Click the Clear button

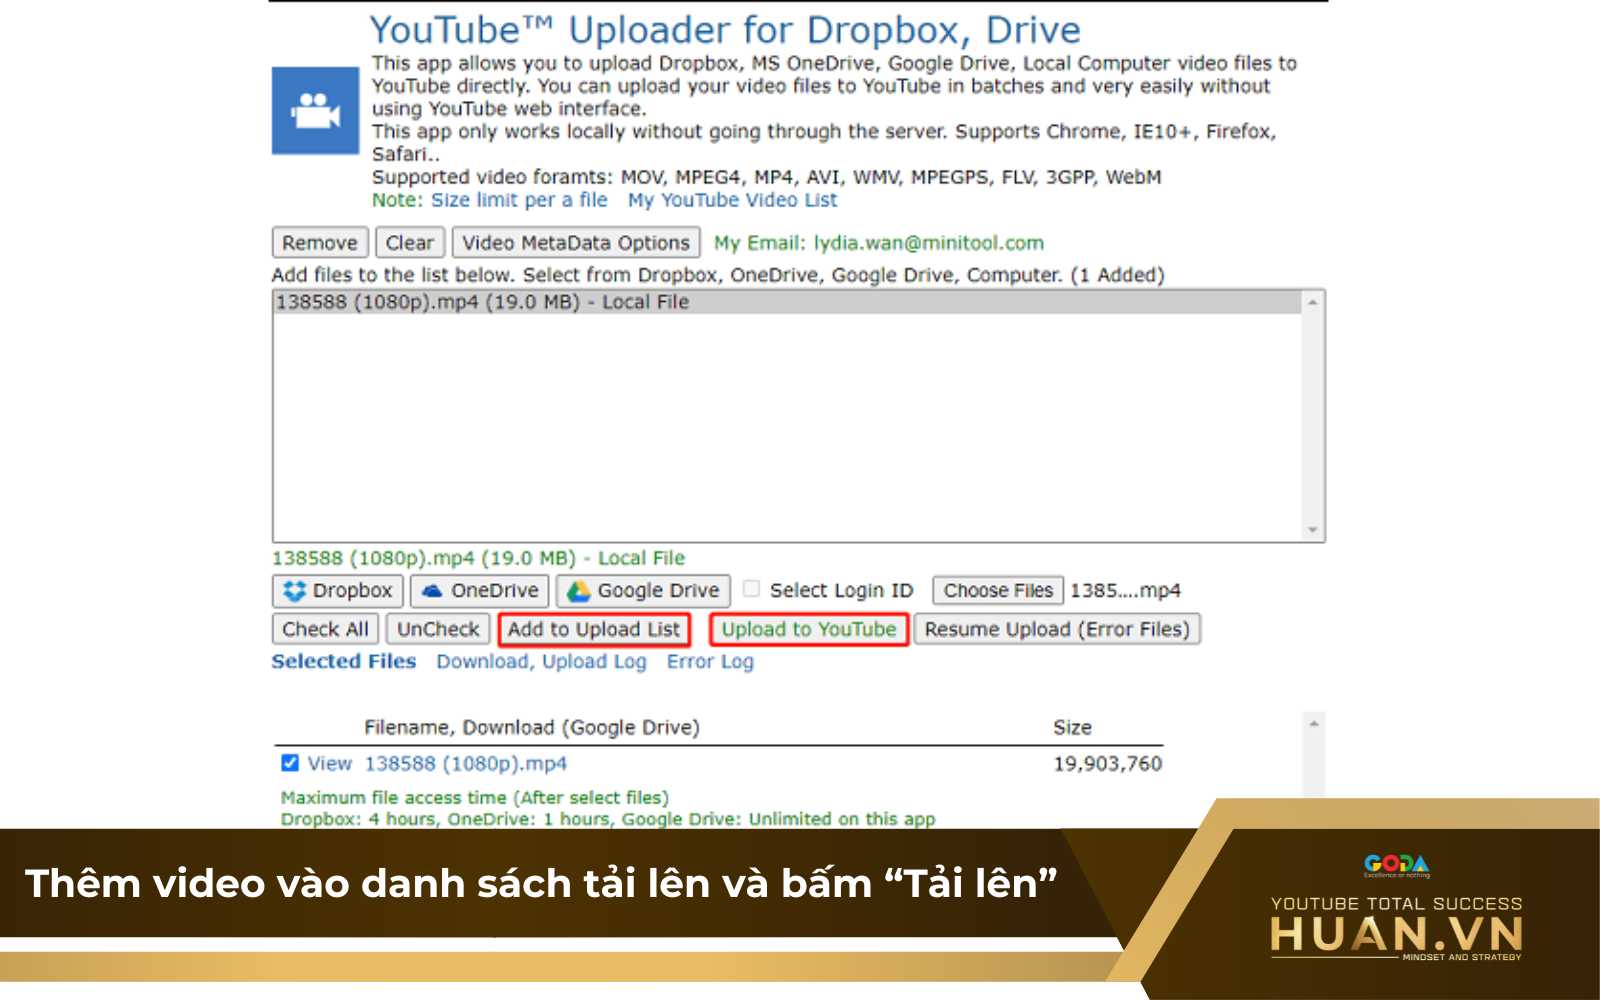point(410,243)
